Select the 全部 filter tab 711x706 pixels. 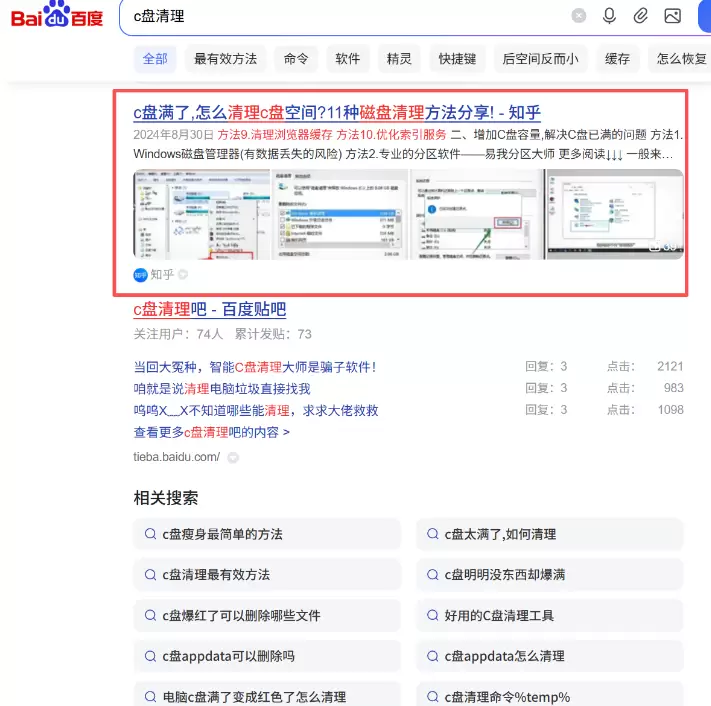pos(155,59)
